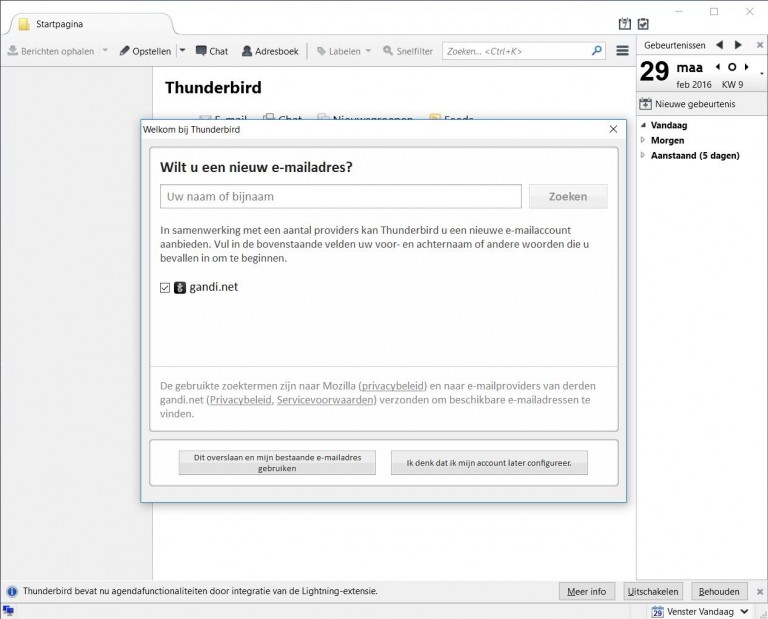Open the Venster Vandaag dropdown chevron
768x619 pixels.
pos(744,612)
